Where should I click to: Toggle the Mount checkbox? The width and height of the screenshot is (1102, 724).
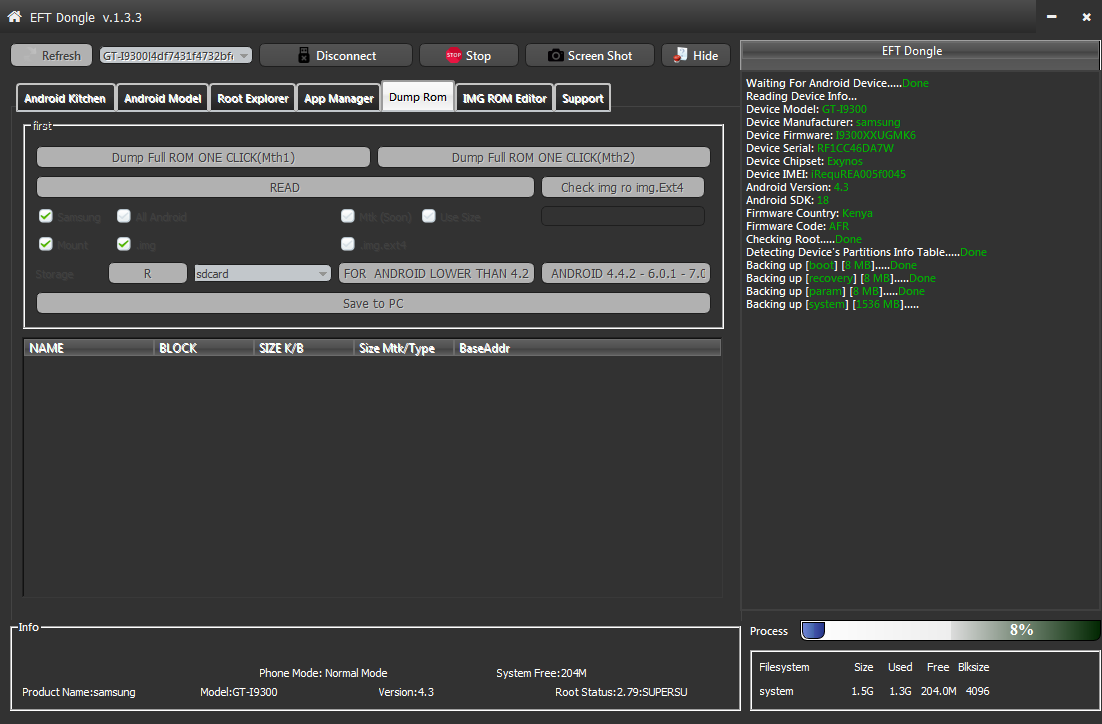pyautogui.click(x=46, y=243)
